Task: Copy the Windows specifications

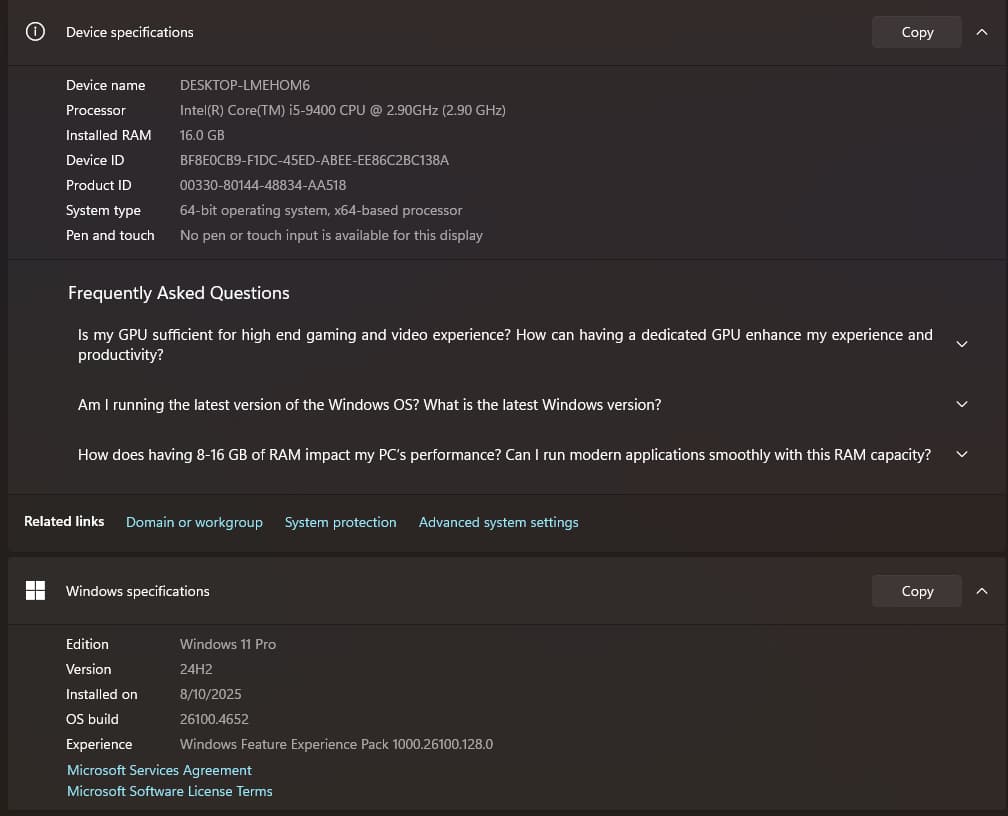Action: coord(917,591)
